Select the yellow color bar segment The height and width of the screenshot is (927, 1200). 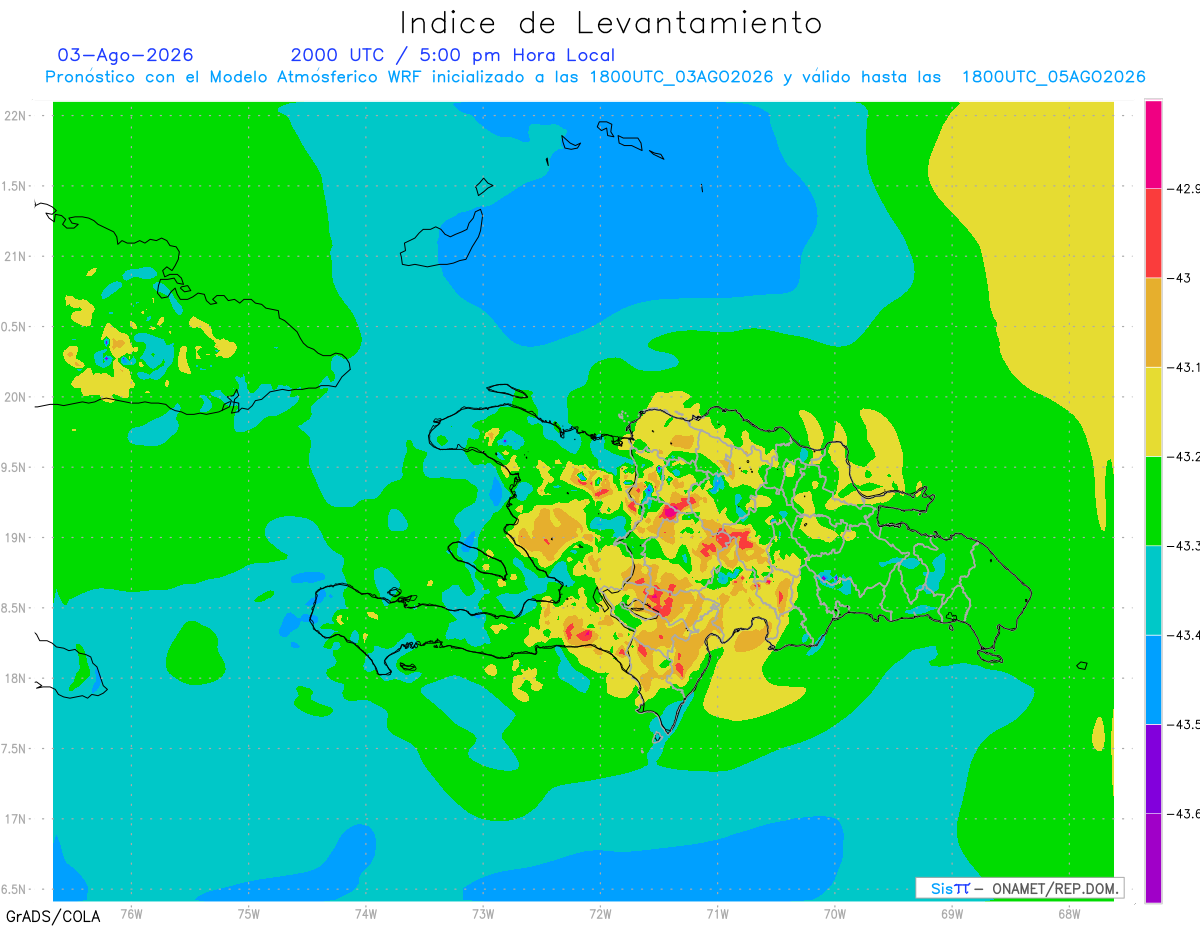(x=1153, y=411)
